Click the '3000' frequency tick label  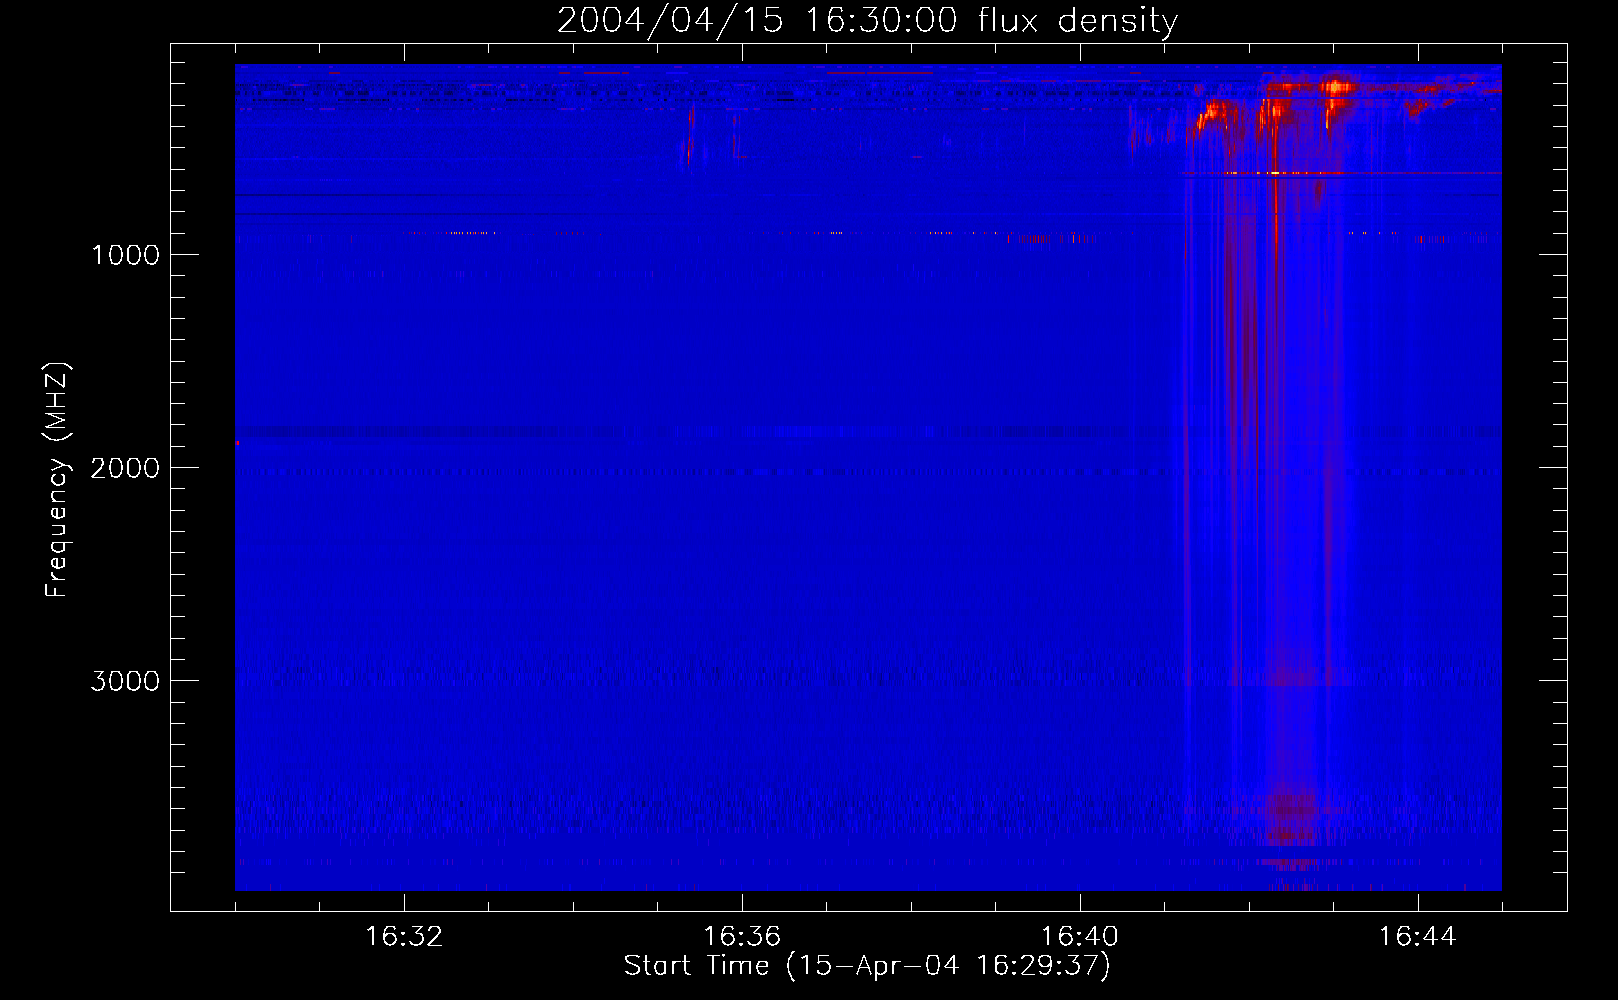coord(125,681)
